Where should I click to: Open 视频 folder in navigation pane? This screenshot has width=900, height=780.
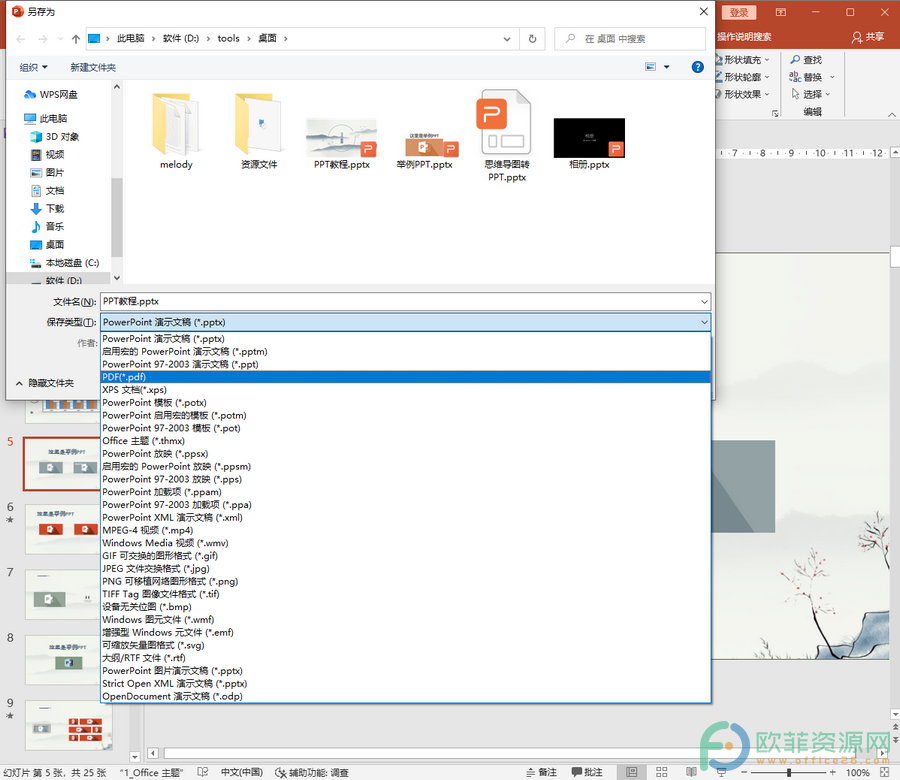47,154
